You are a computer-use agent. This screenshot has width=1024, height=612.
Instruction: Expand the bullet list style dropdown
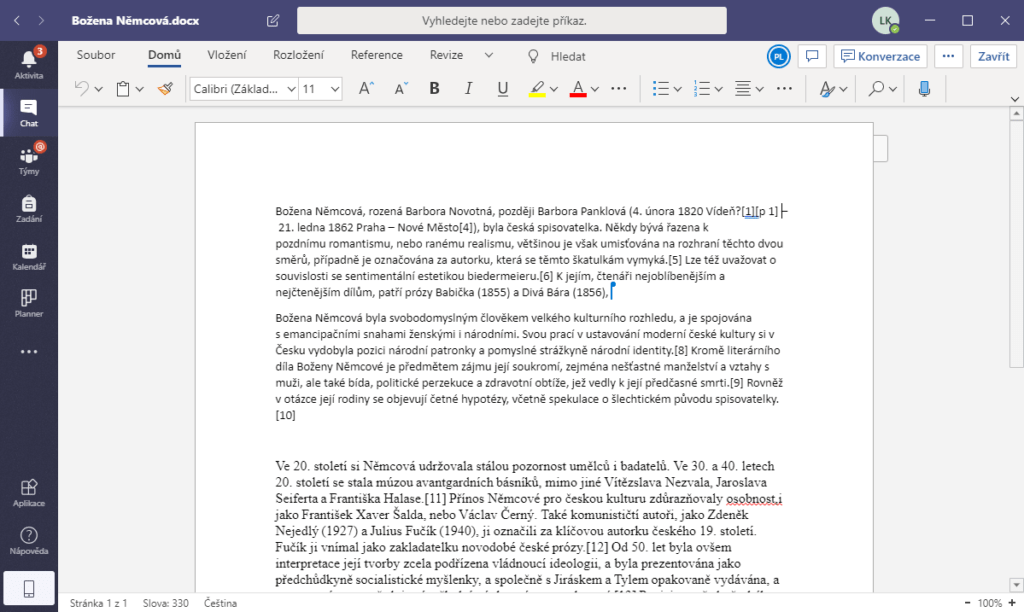[679, 89]
